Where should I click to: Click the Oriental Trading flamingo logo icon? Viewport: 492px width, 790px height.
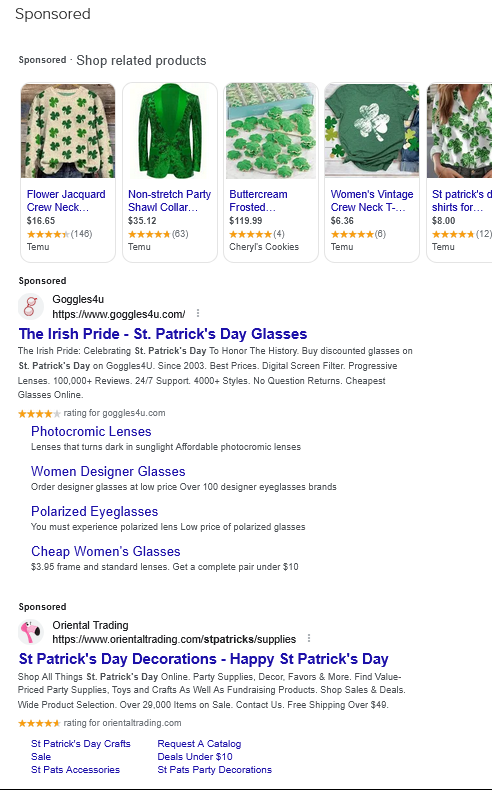[31, 632]
